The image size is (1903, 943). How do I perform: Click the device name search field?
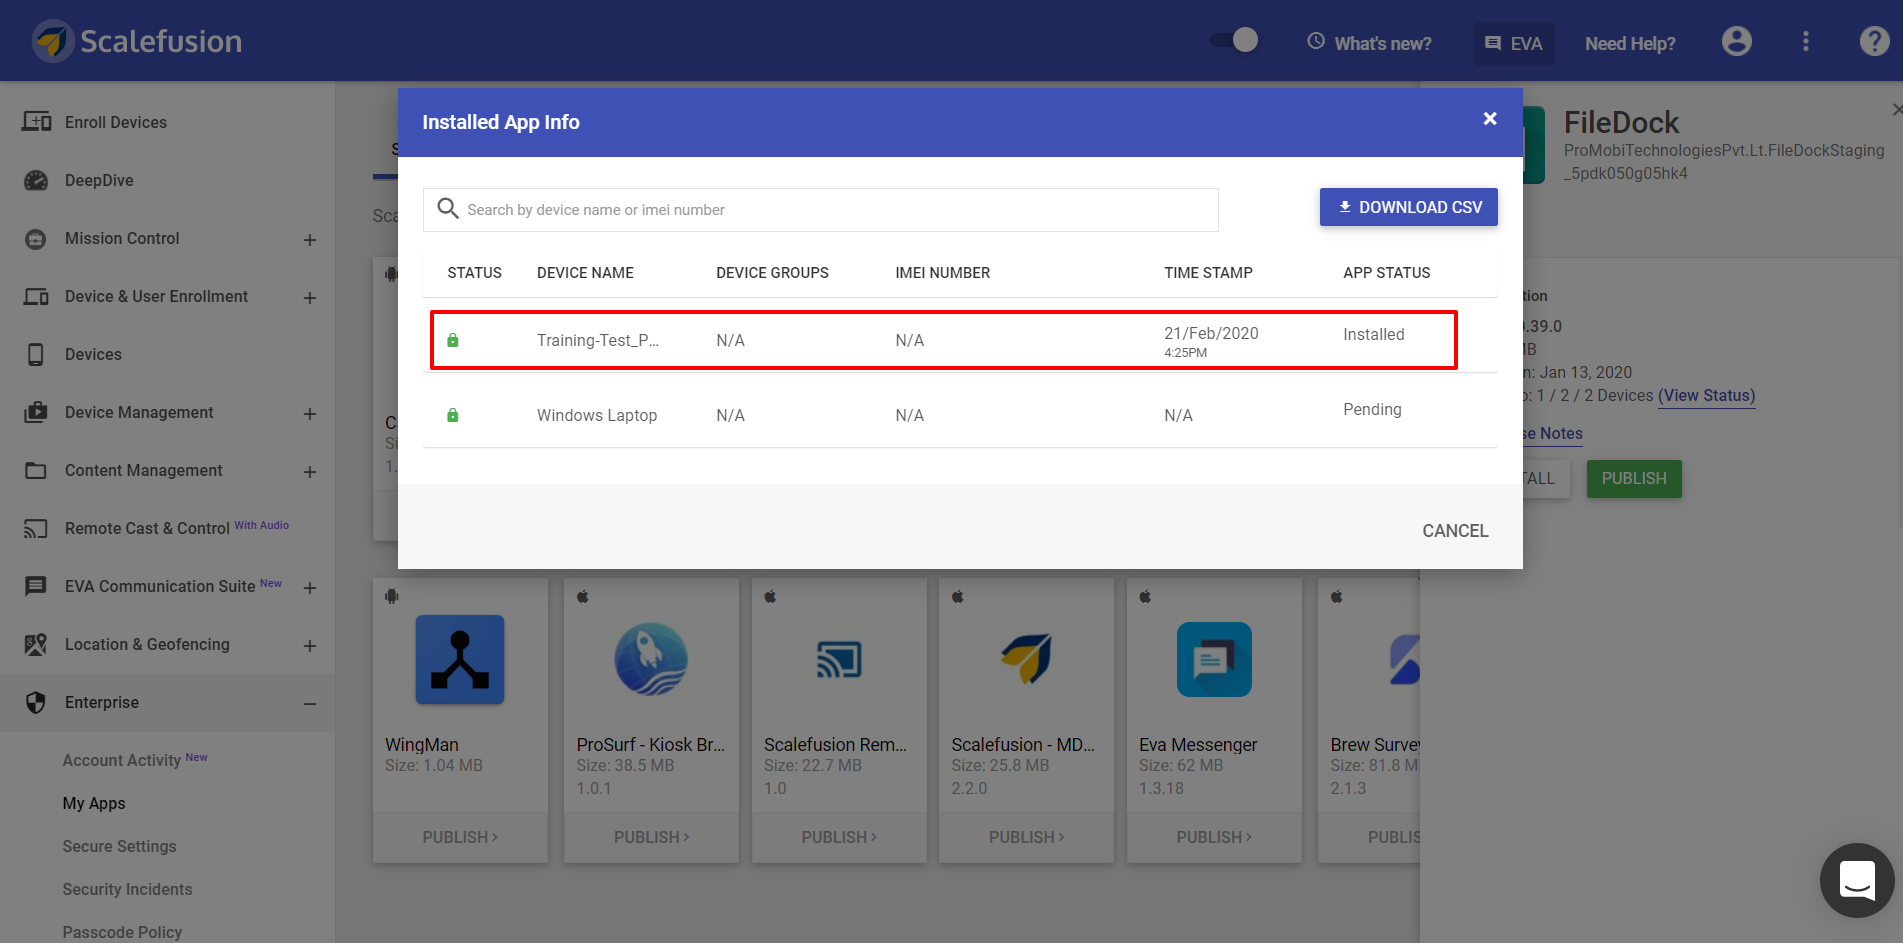[x=820, y=210]
